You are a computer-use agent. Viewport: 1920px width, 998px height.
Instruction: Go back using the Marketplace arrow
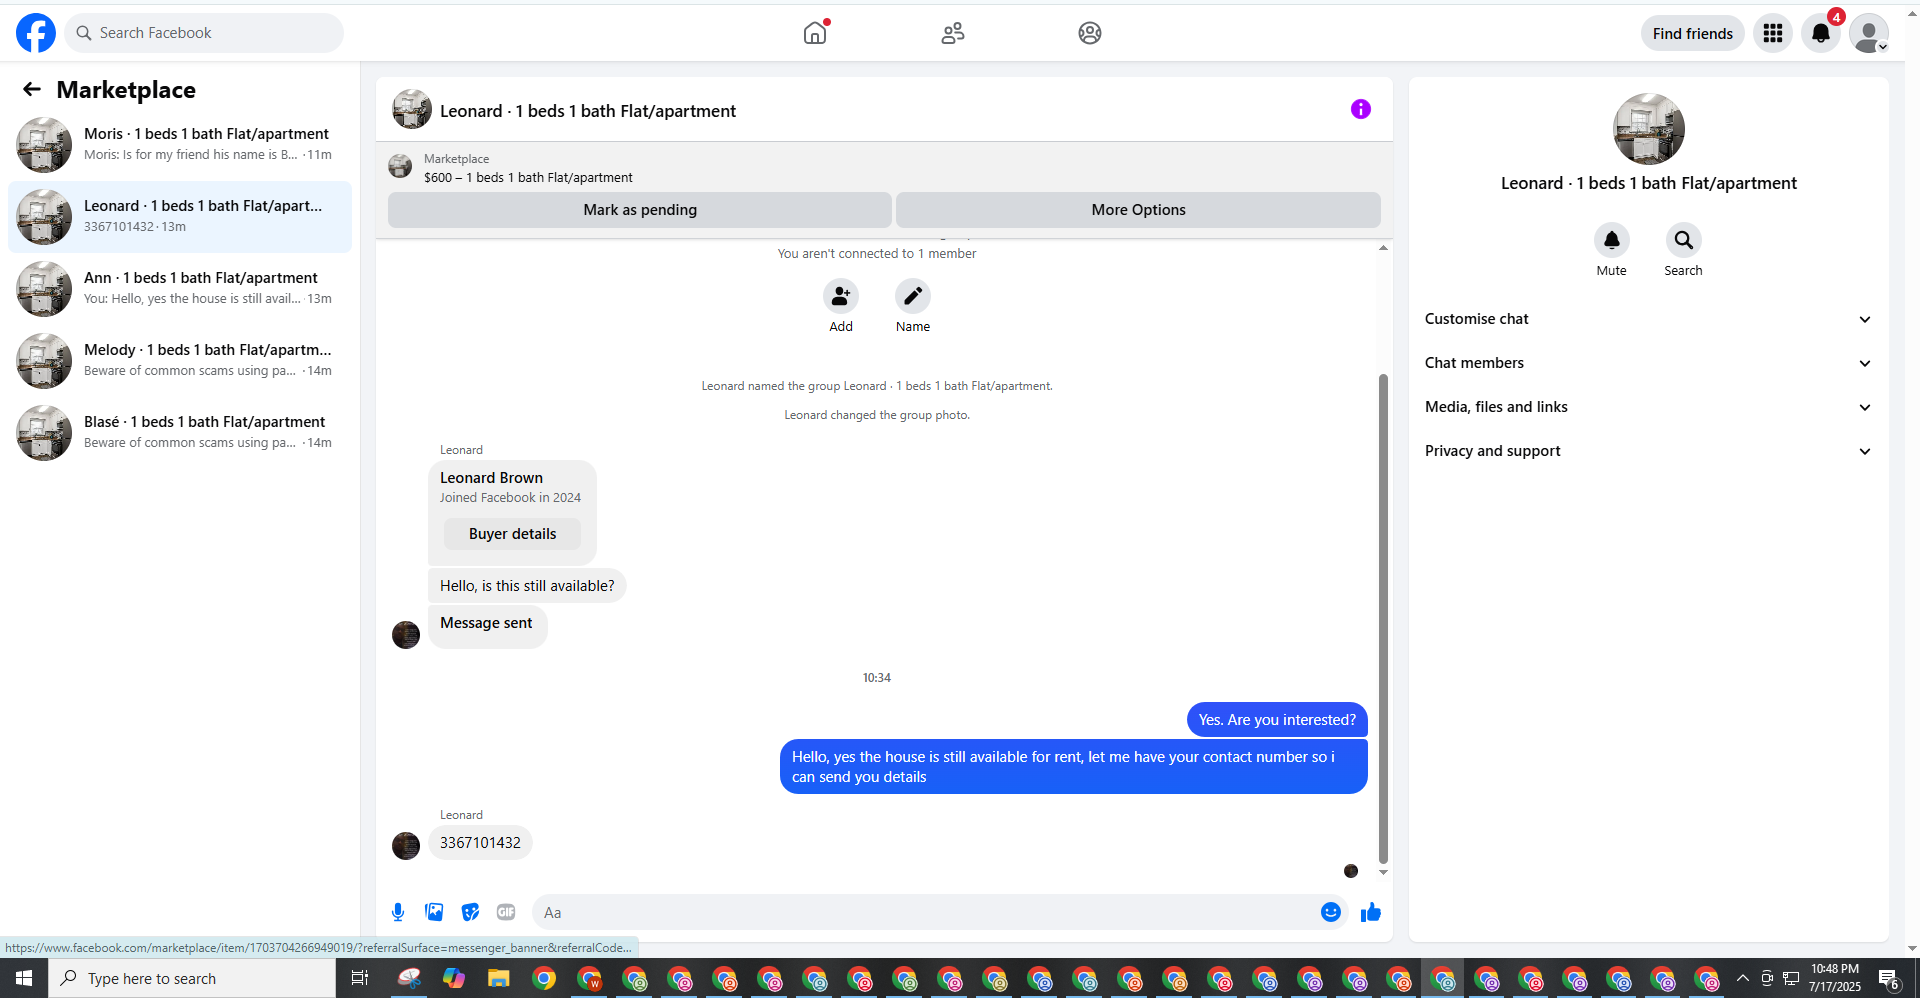tap(32, 90)
